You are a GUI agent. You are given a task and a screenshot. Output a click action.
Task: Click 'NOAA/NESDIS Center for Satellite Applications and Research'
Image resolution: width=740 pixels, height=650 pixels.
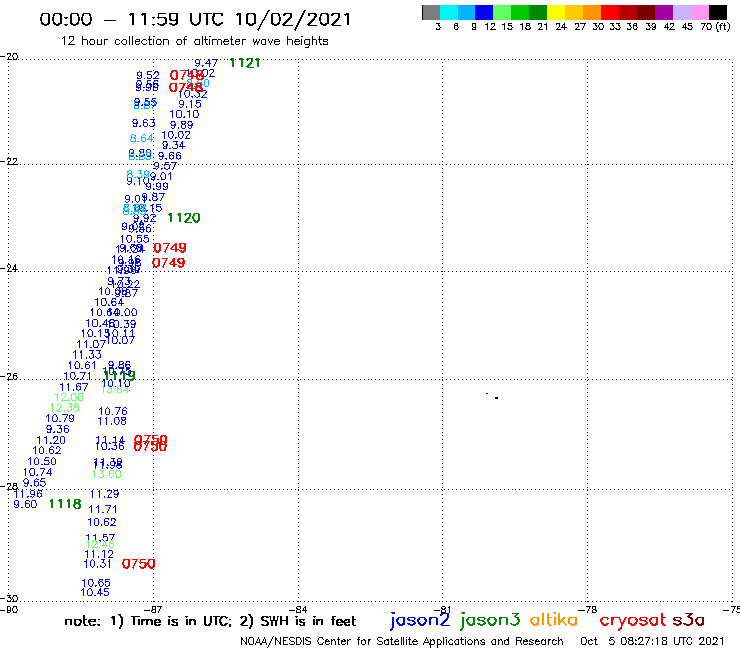coord(402,641)
